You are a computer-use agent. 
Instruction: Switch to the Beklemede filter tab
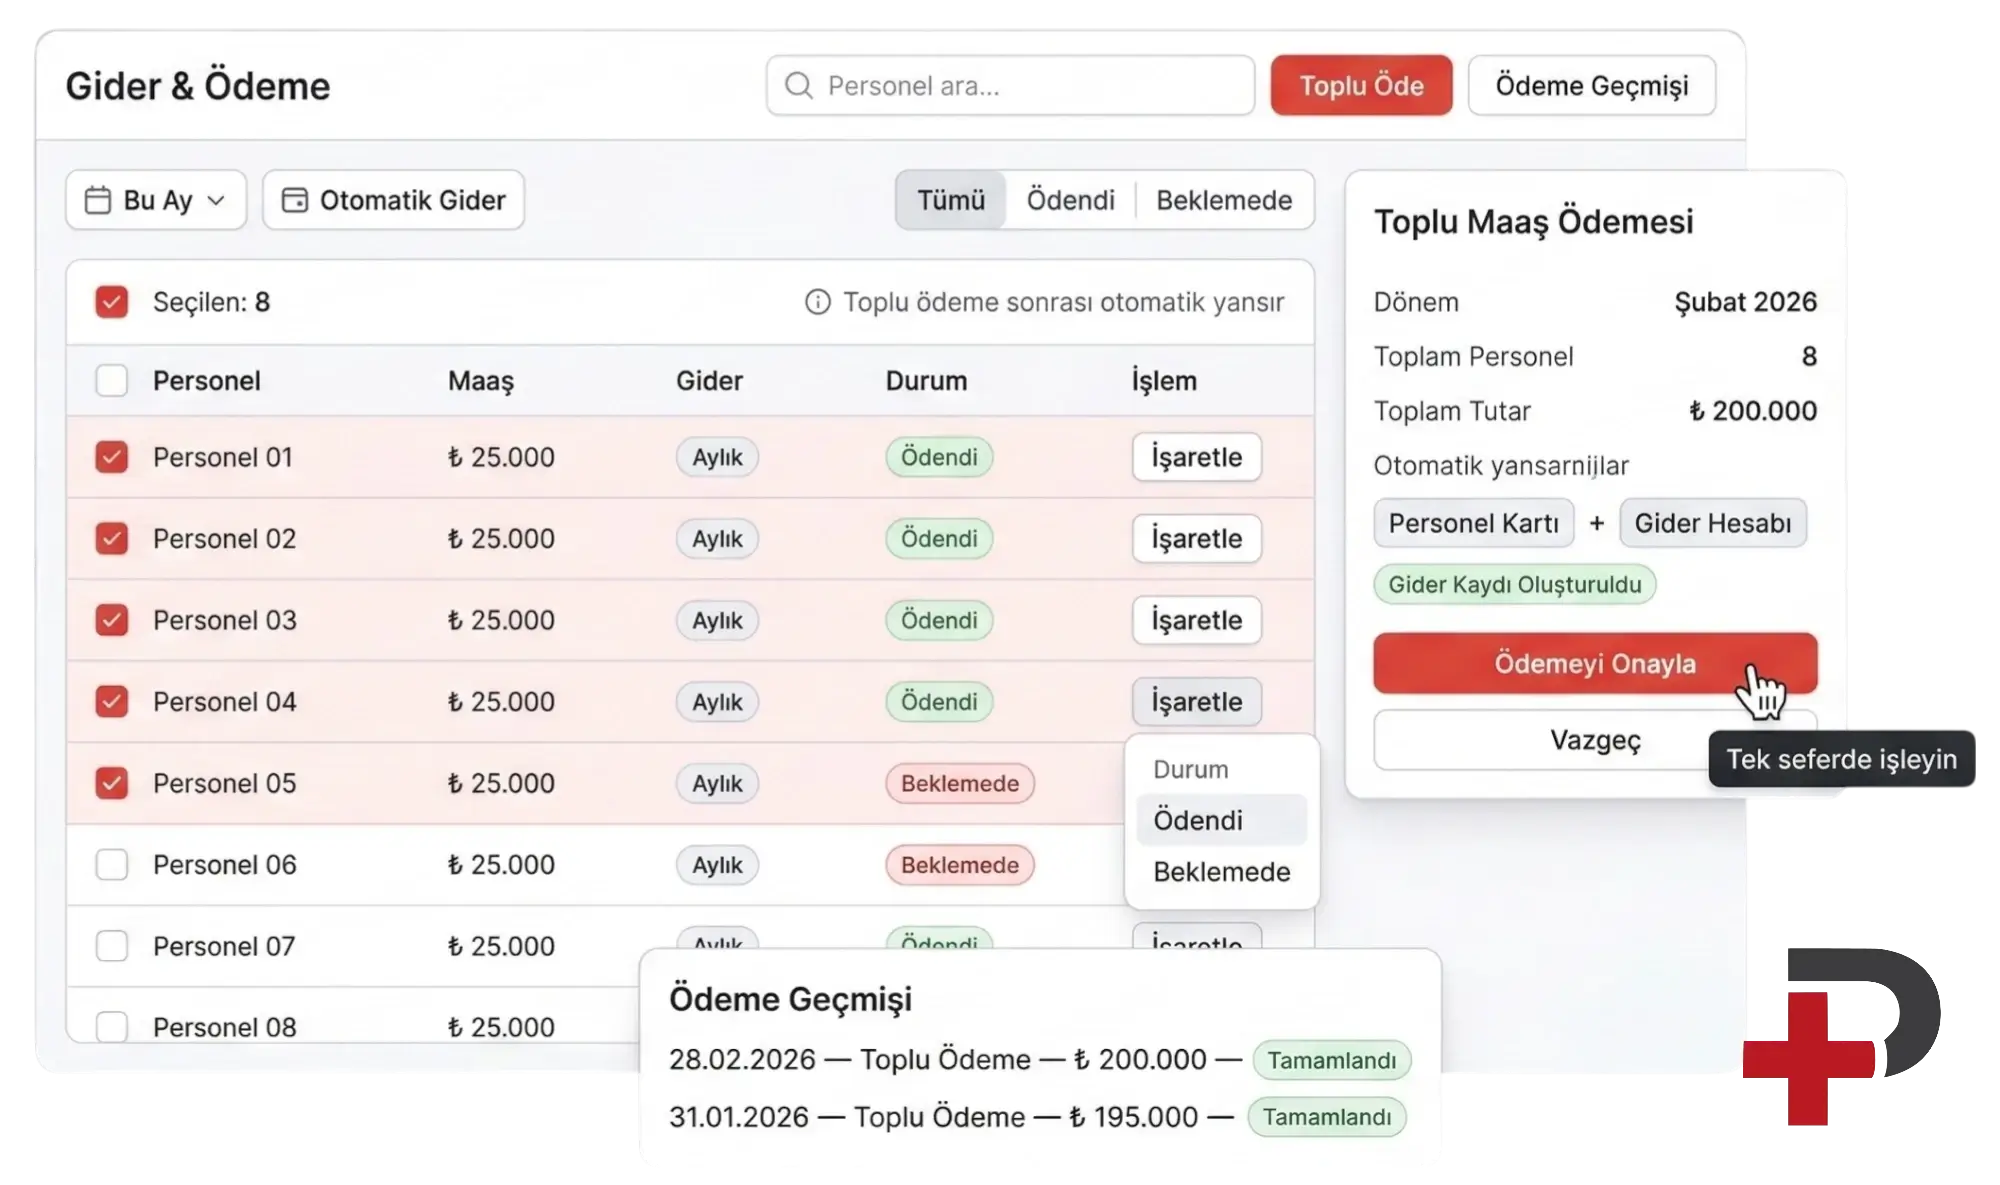tap(1223, 200)
